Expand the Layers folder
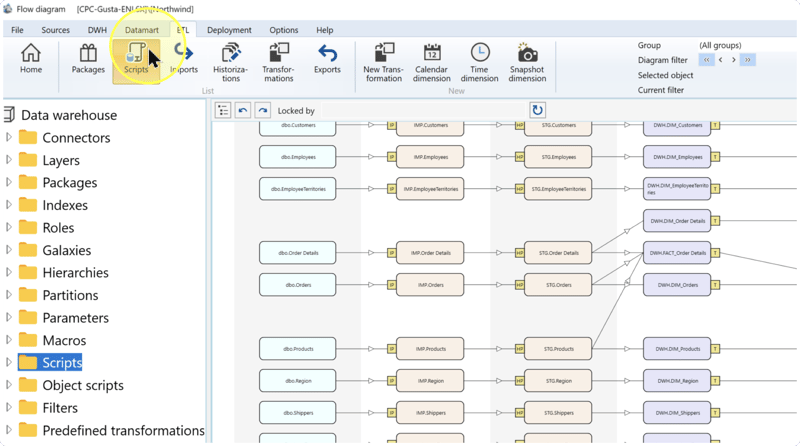The height and width of the screenshot is (446, 800). click(x=9, y=160)
